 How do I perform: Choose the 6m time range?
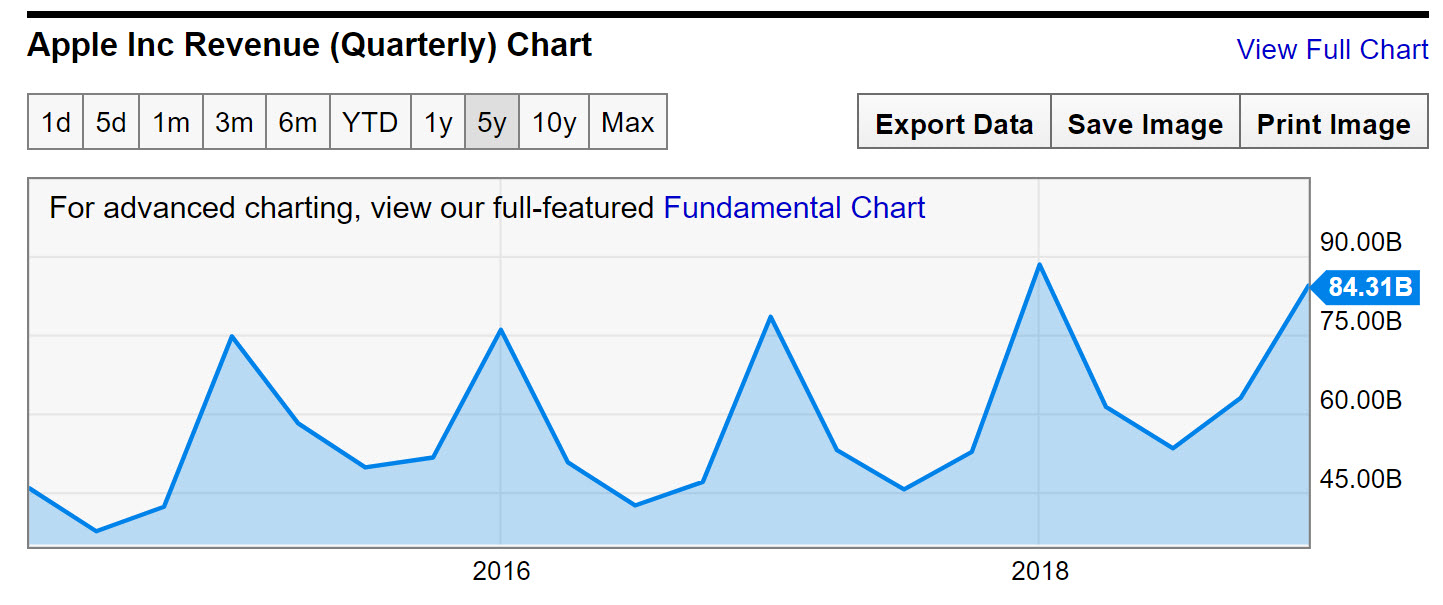298,123
